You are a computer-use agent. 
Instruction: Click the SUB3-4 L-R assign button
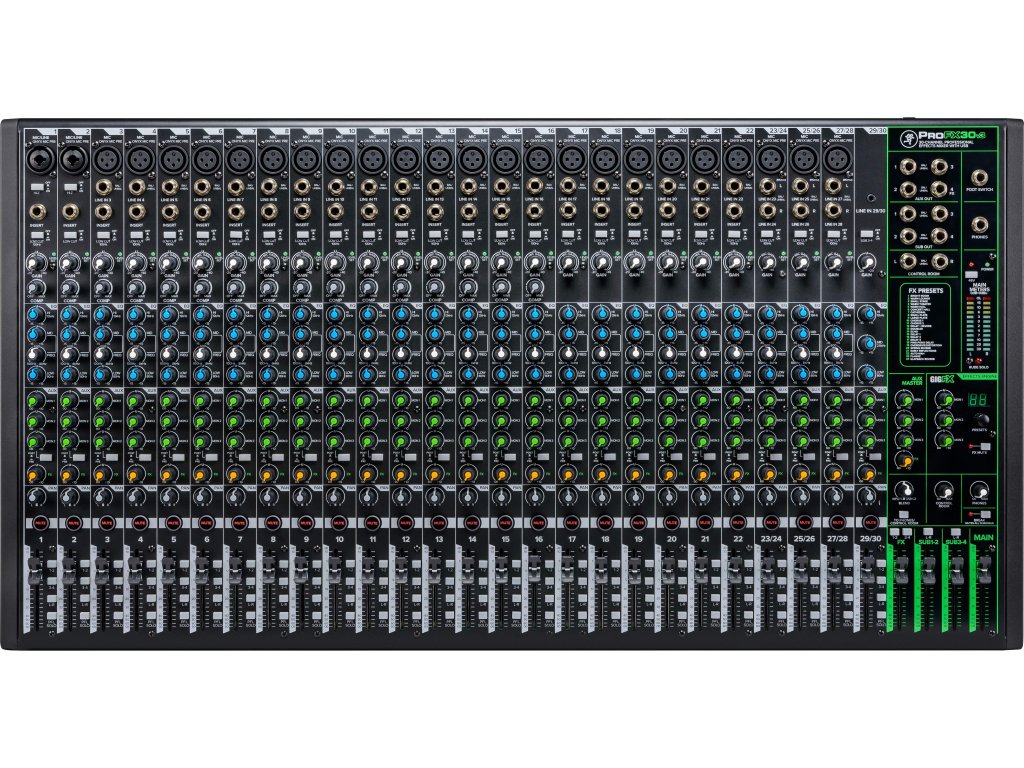(956, 534)
